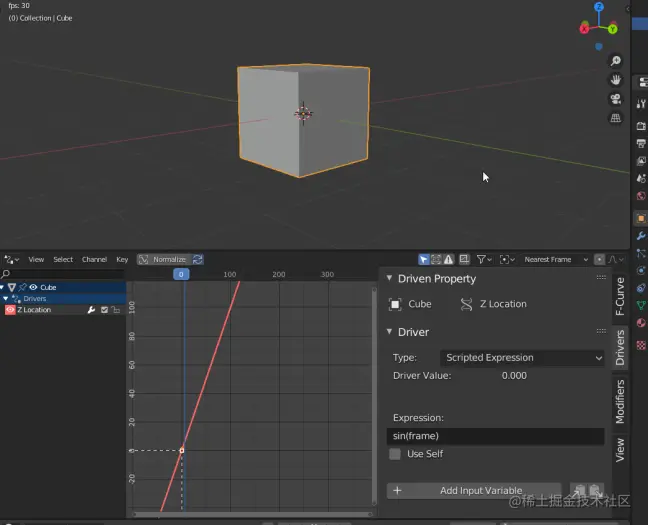
Task: Open the View Layer properties icon
Action: (x=641, y=161)
